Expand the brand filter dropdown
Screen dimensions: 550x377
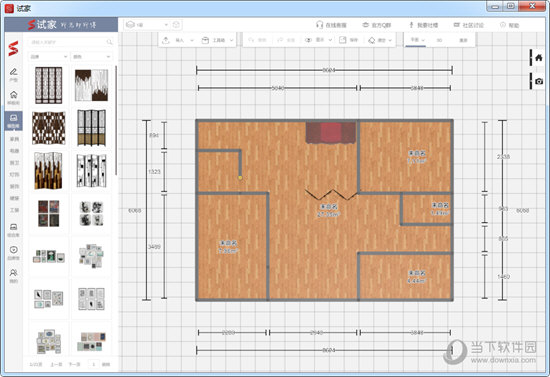48,56
